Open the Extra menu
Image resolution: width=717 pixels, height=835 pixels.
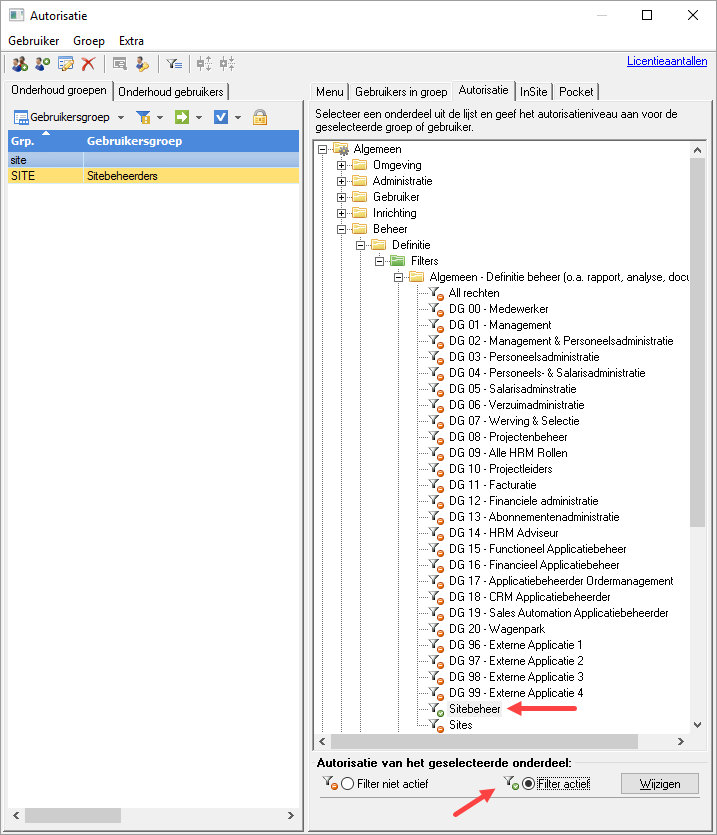pyautogui.click(x=131, y=41)
